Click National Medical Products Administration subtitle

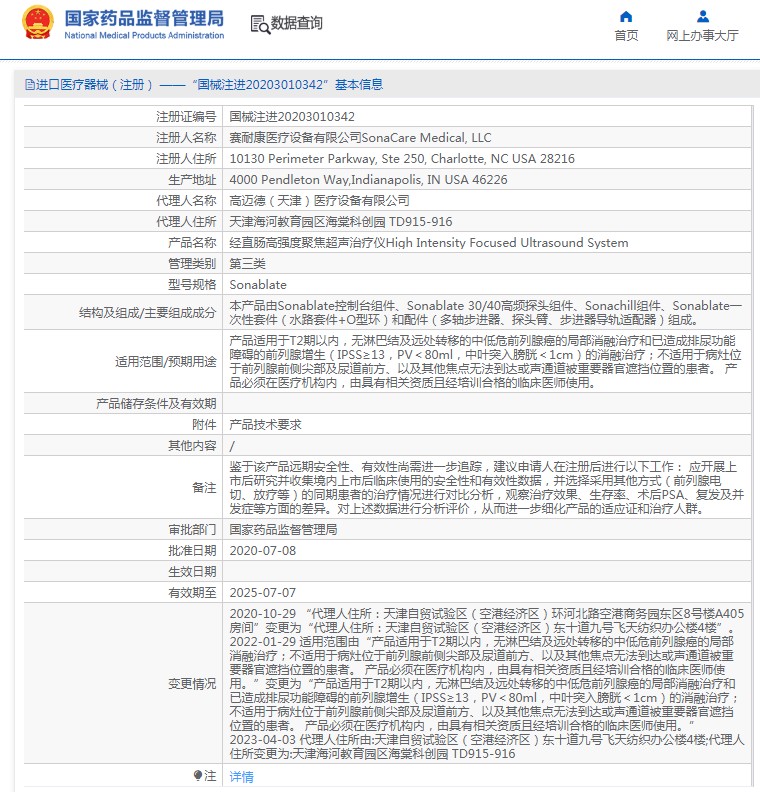tap(144, 35)
